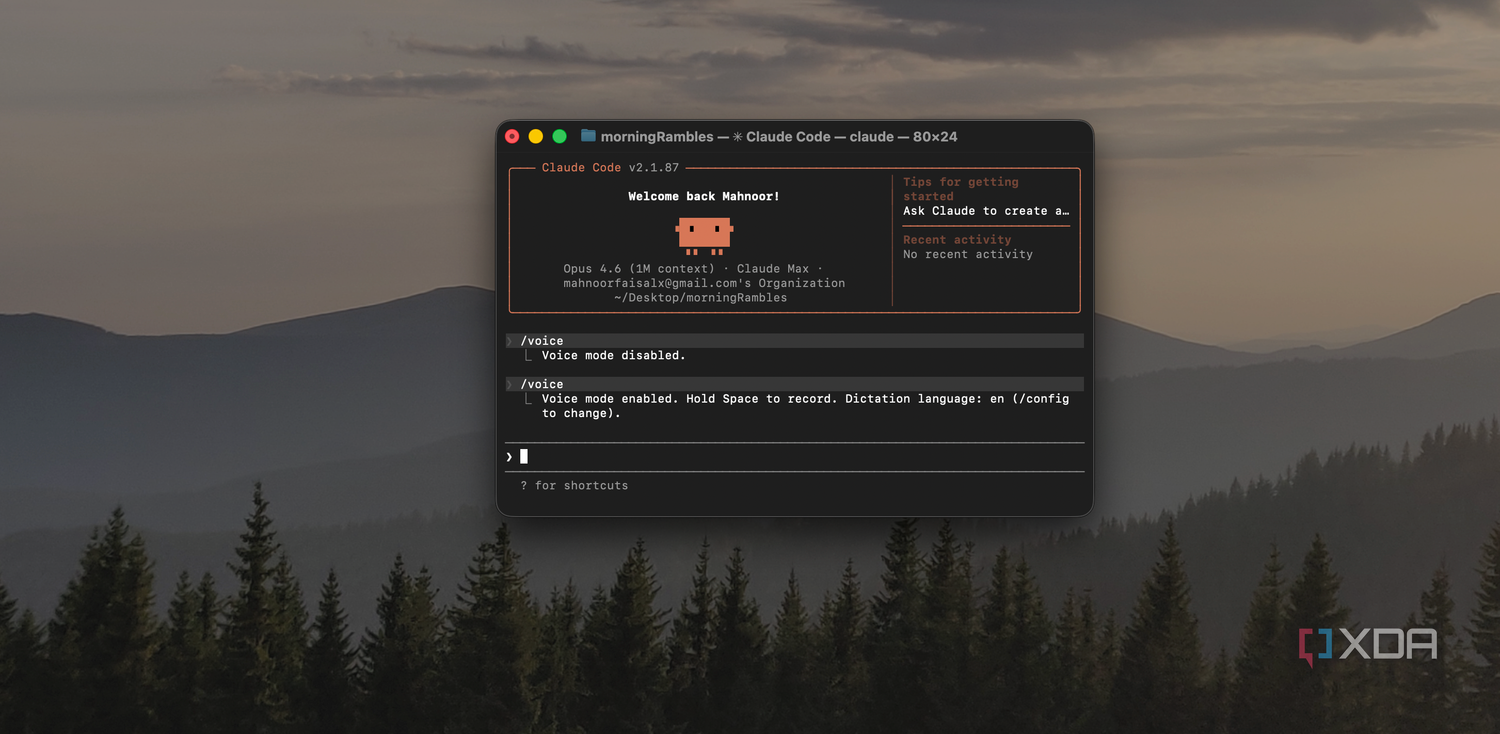Image resolution: width=1500 pixels, height=734 pixels.
Task: Close the Claude Code terminal window
Action: pos(512,136)
